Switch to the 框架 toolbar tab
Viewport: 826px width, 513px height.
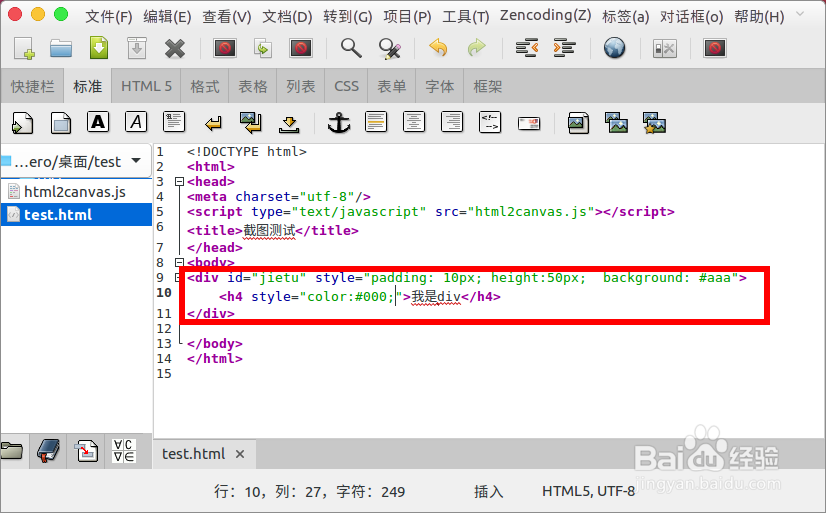487,86
